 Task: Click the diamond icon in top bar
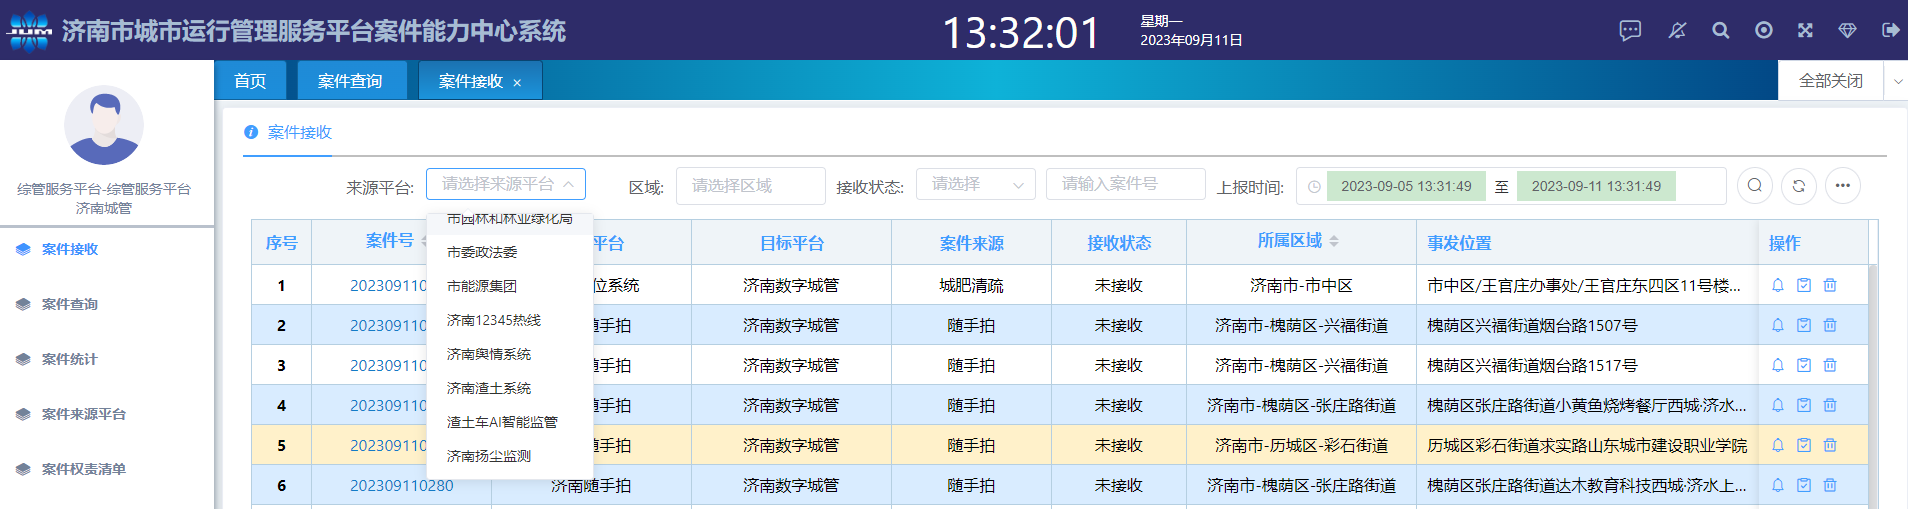tap(1847, 31)
